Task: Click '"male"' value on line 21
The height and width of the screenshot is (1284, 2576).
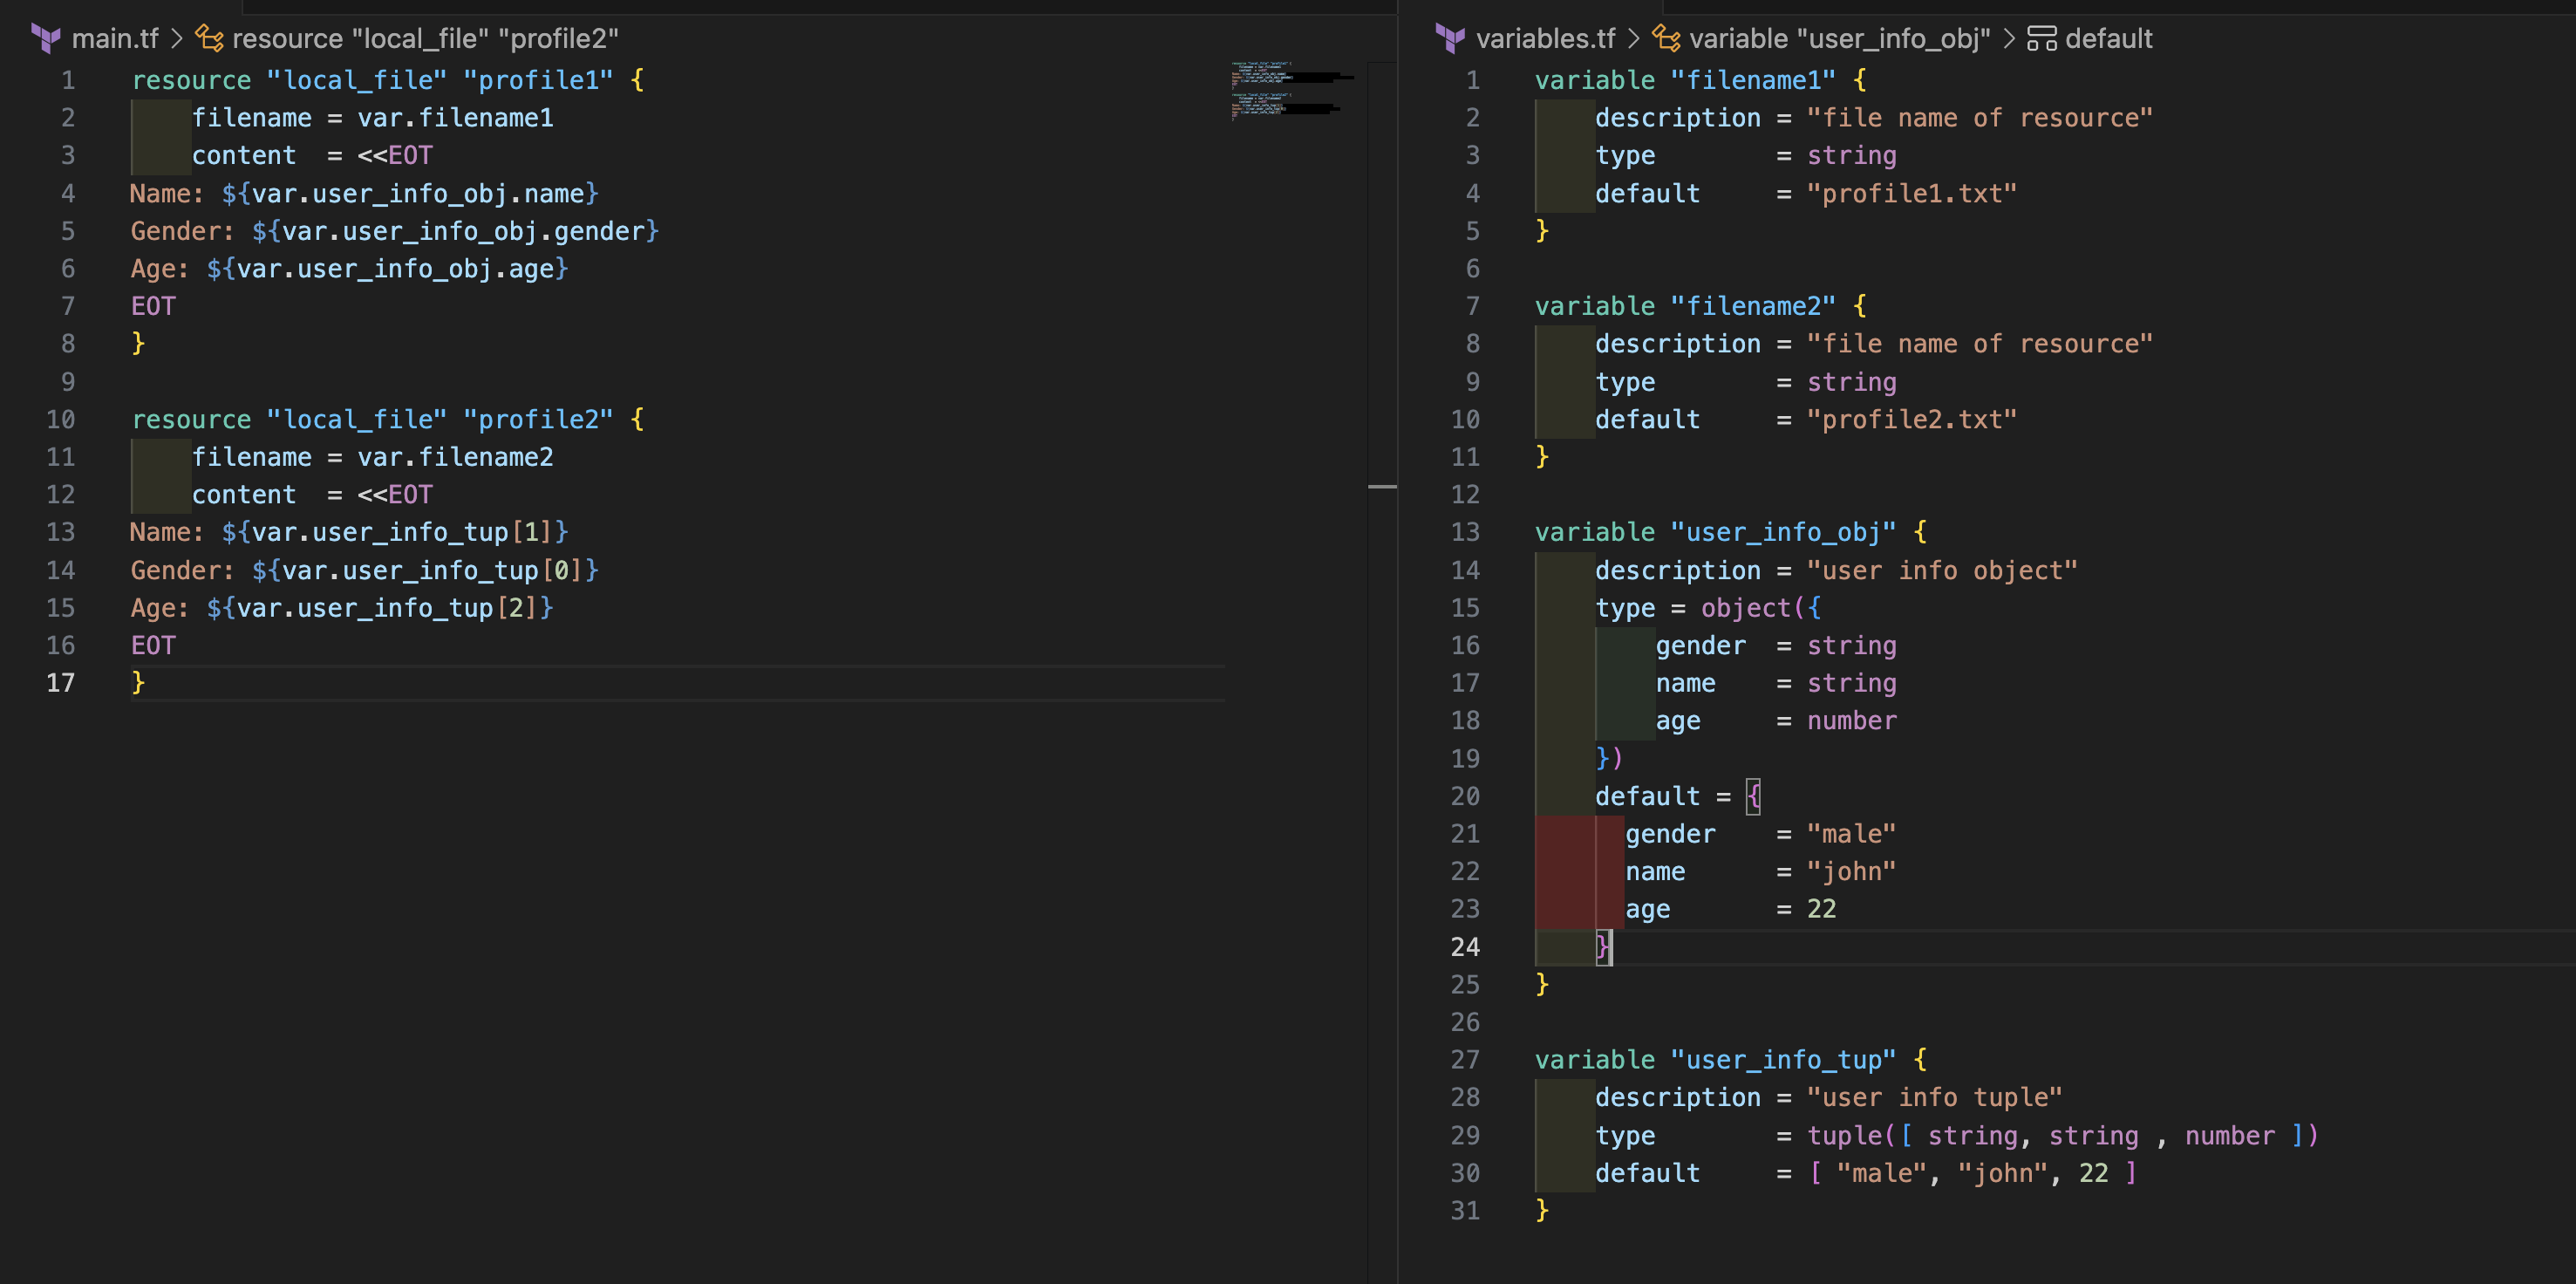Action: tap(1852, 834)
